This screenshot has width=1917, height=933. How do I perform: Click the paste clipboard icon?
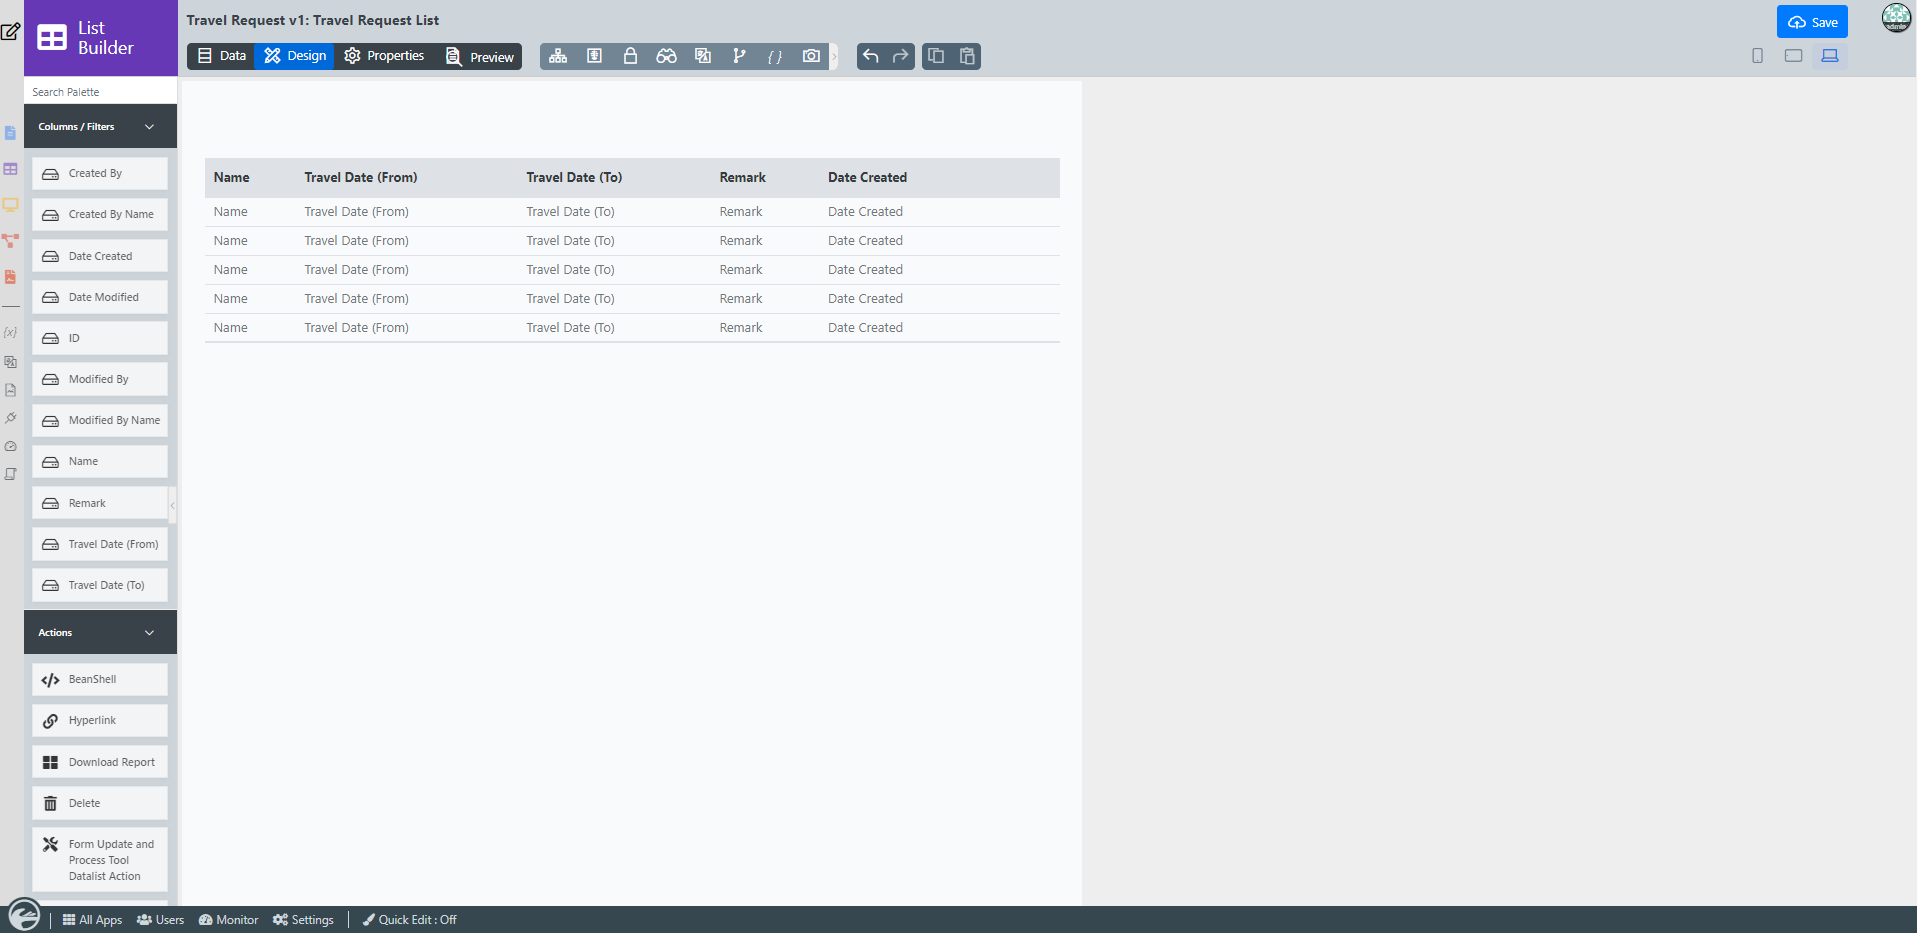point(967,56)
